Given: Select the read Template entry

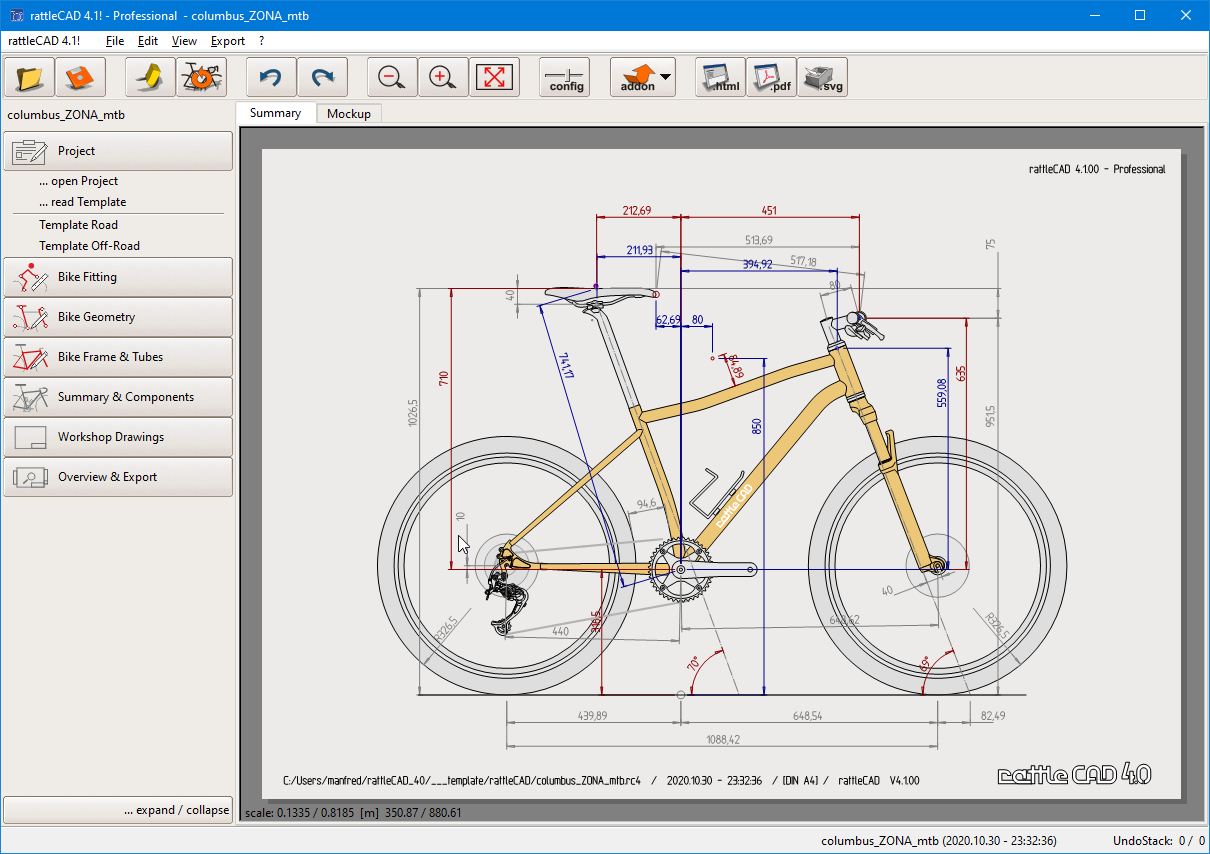Looking at the screenshot, I should [82, 202].
